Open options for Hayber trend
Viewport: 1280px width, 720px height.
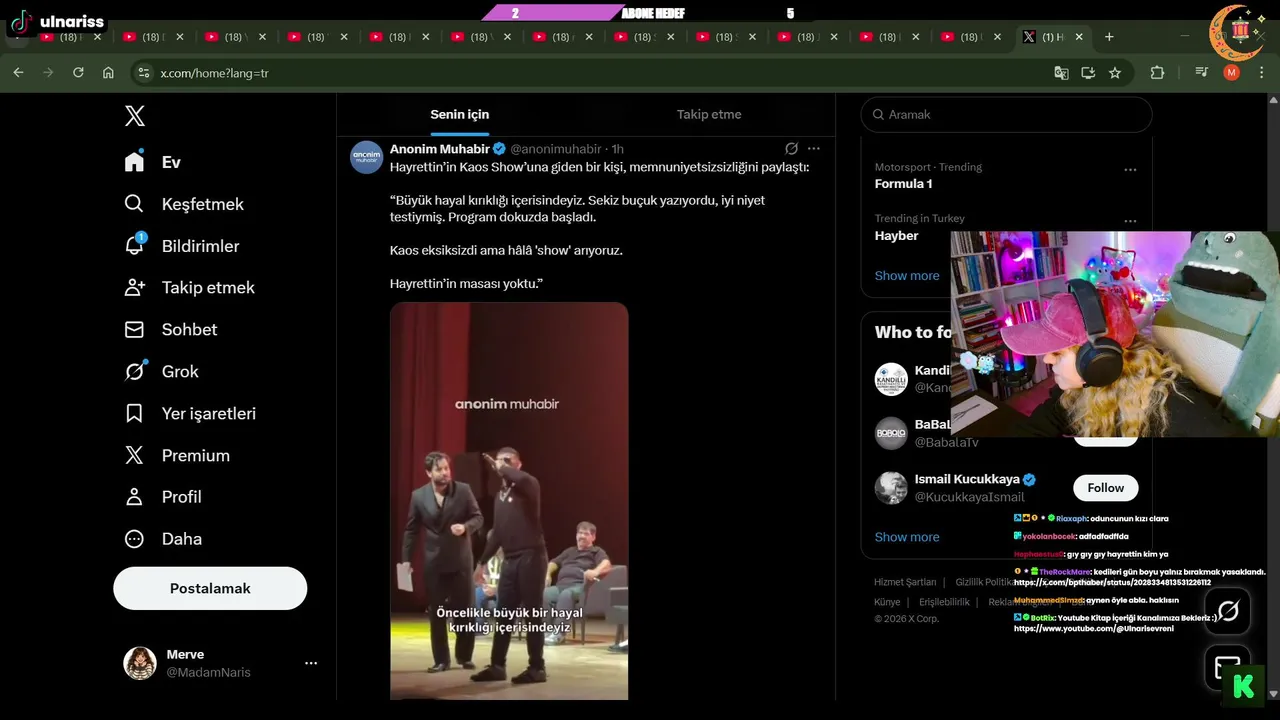coord(1130,221)
